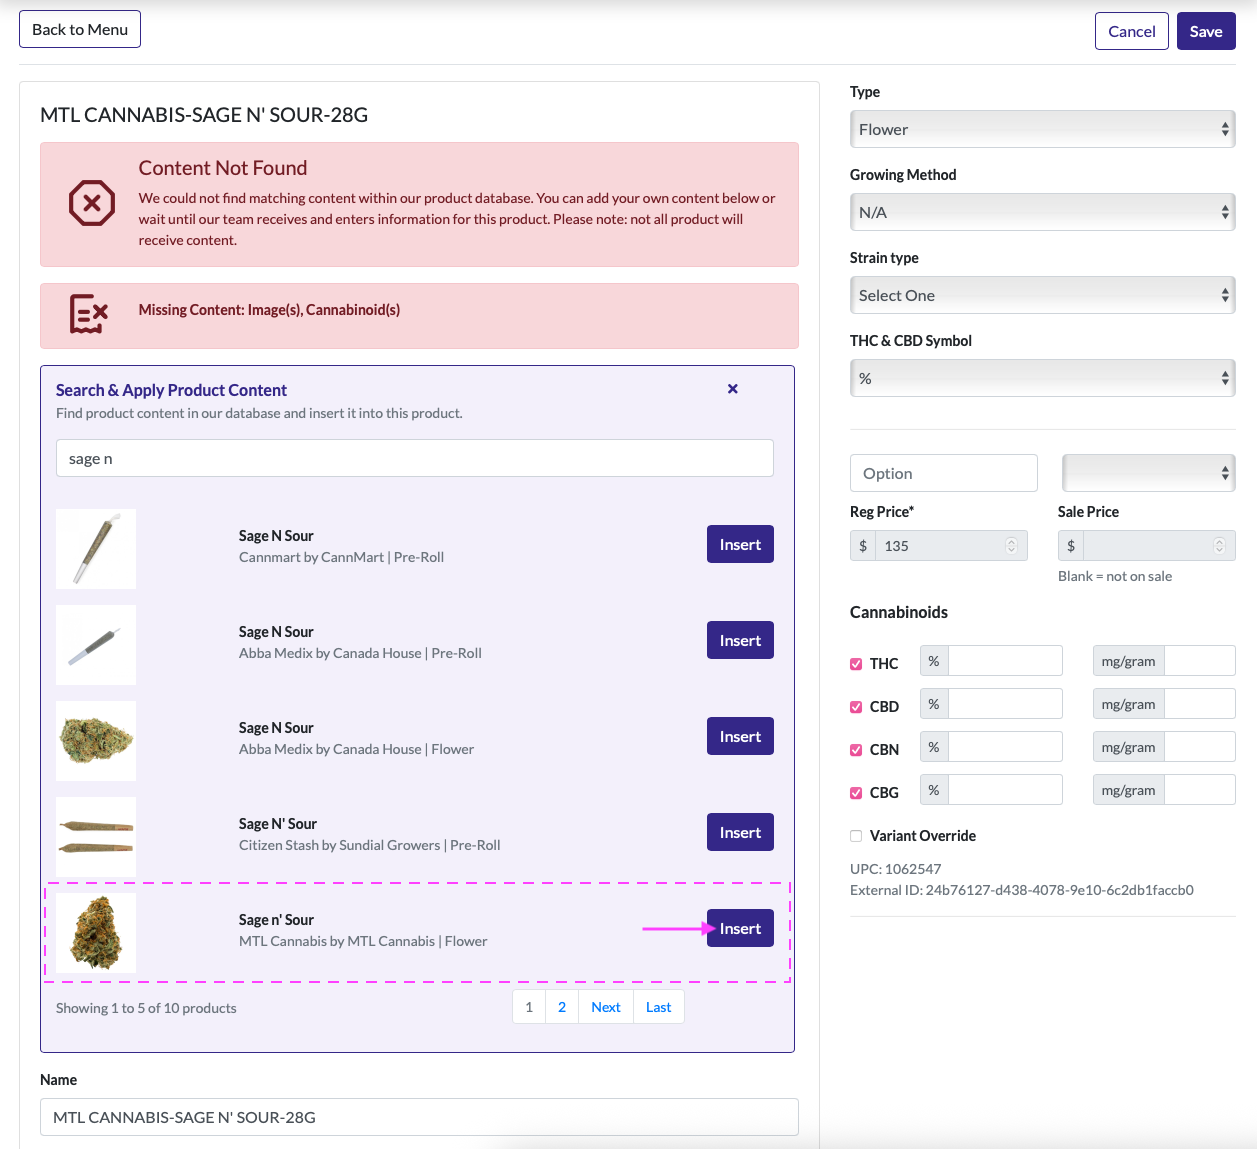Open the THC & CBD Symbol dropdown
Viewport: 1257px width, 1149px height.
point(1043,378)
